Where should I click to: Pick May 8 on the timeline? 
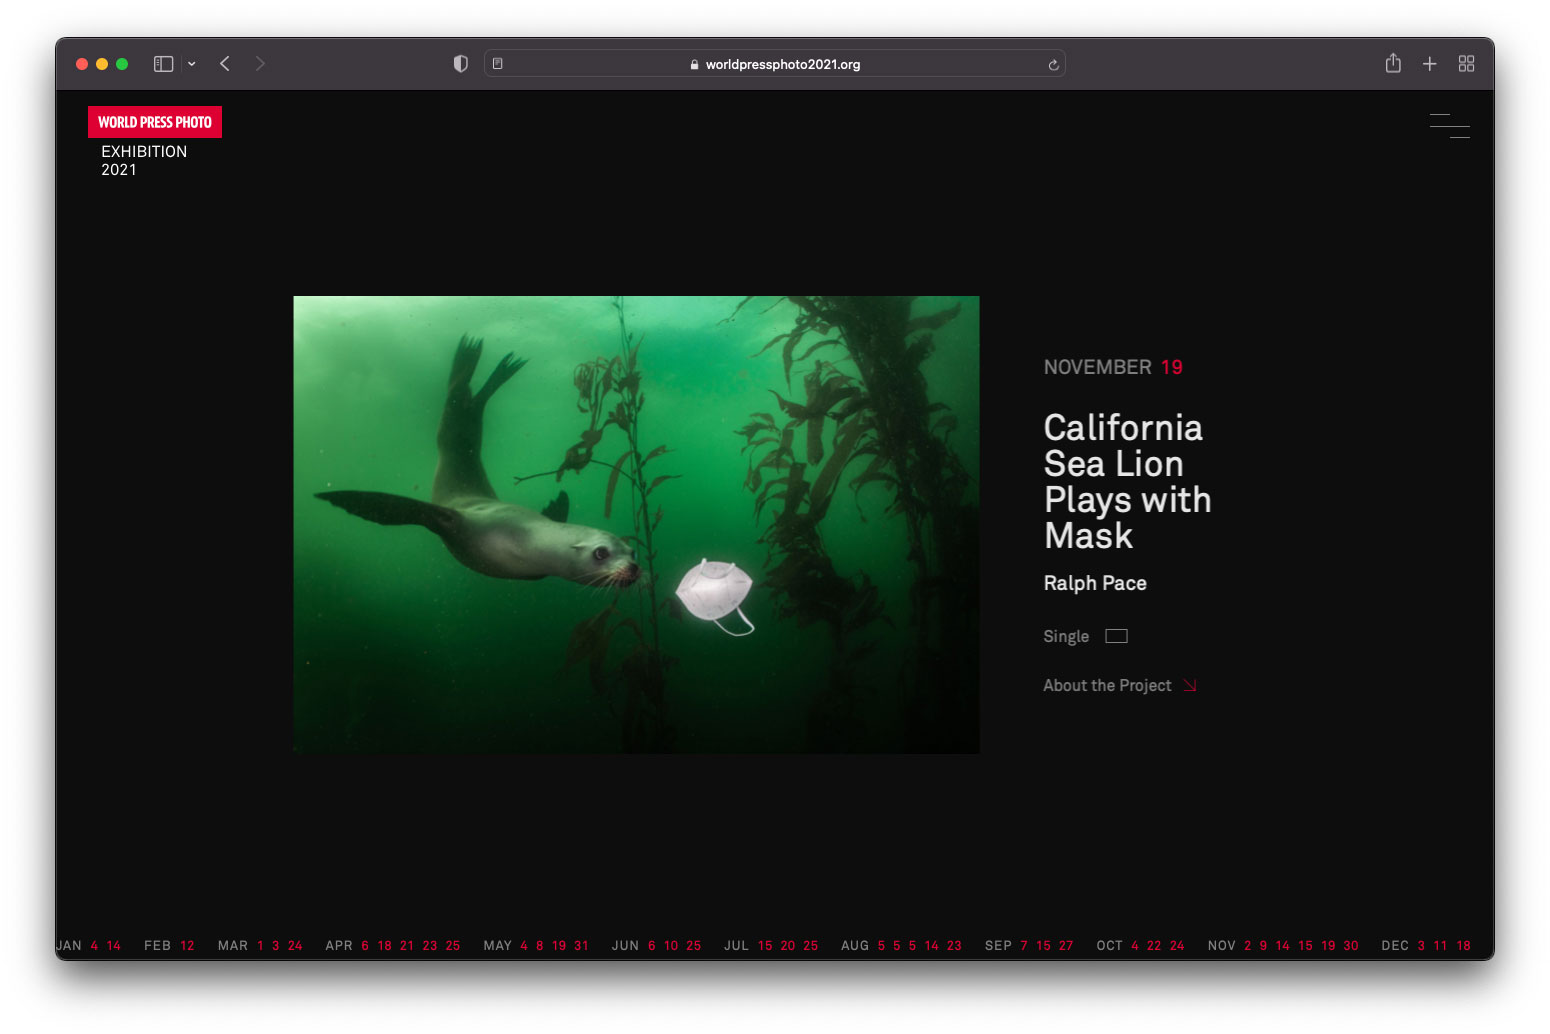pos(540,945)
